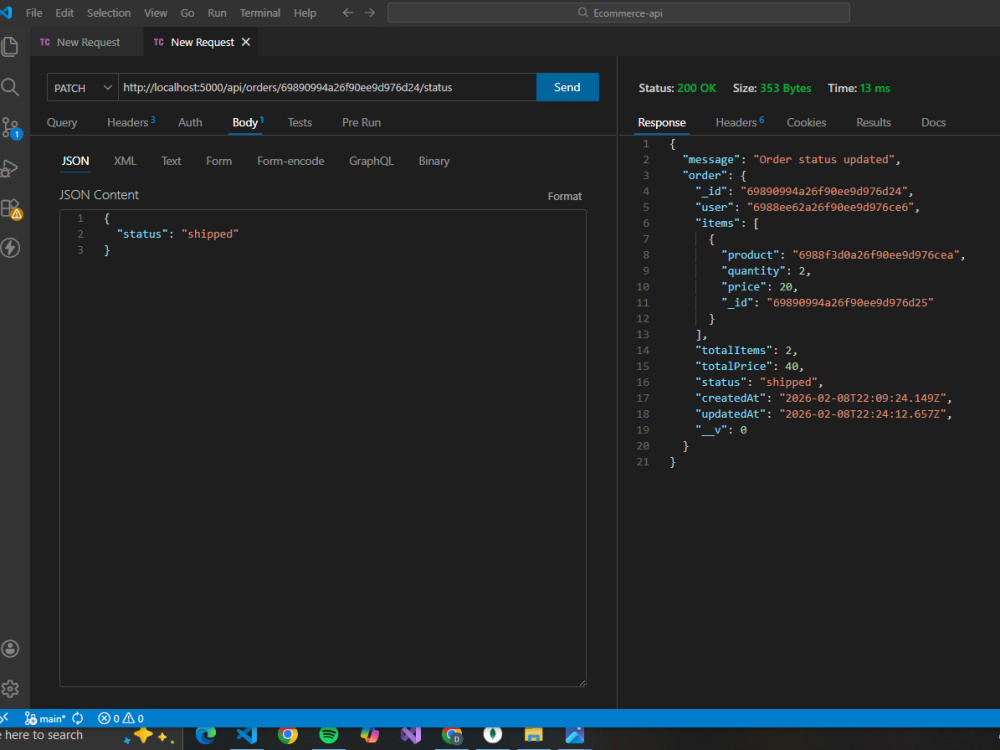Open the Explorer files icon in activity bar

pyautogui.click(x=10, y=46)
